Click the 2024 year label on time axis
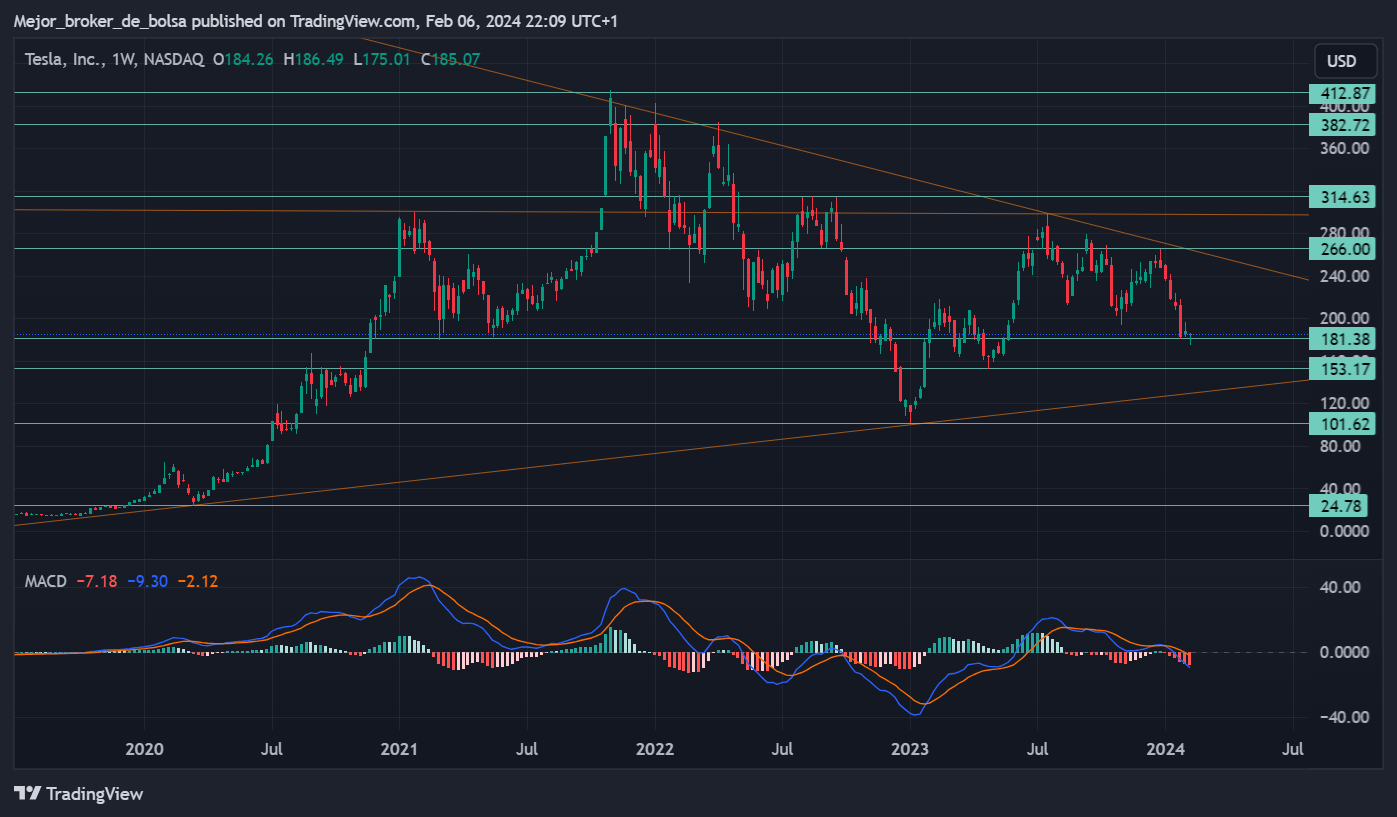This screenshot has width=1397, height=817. pos(1165,748)
